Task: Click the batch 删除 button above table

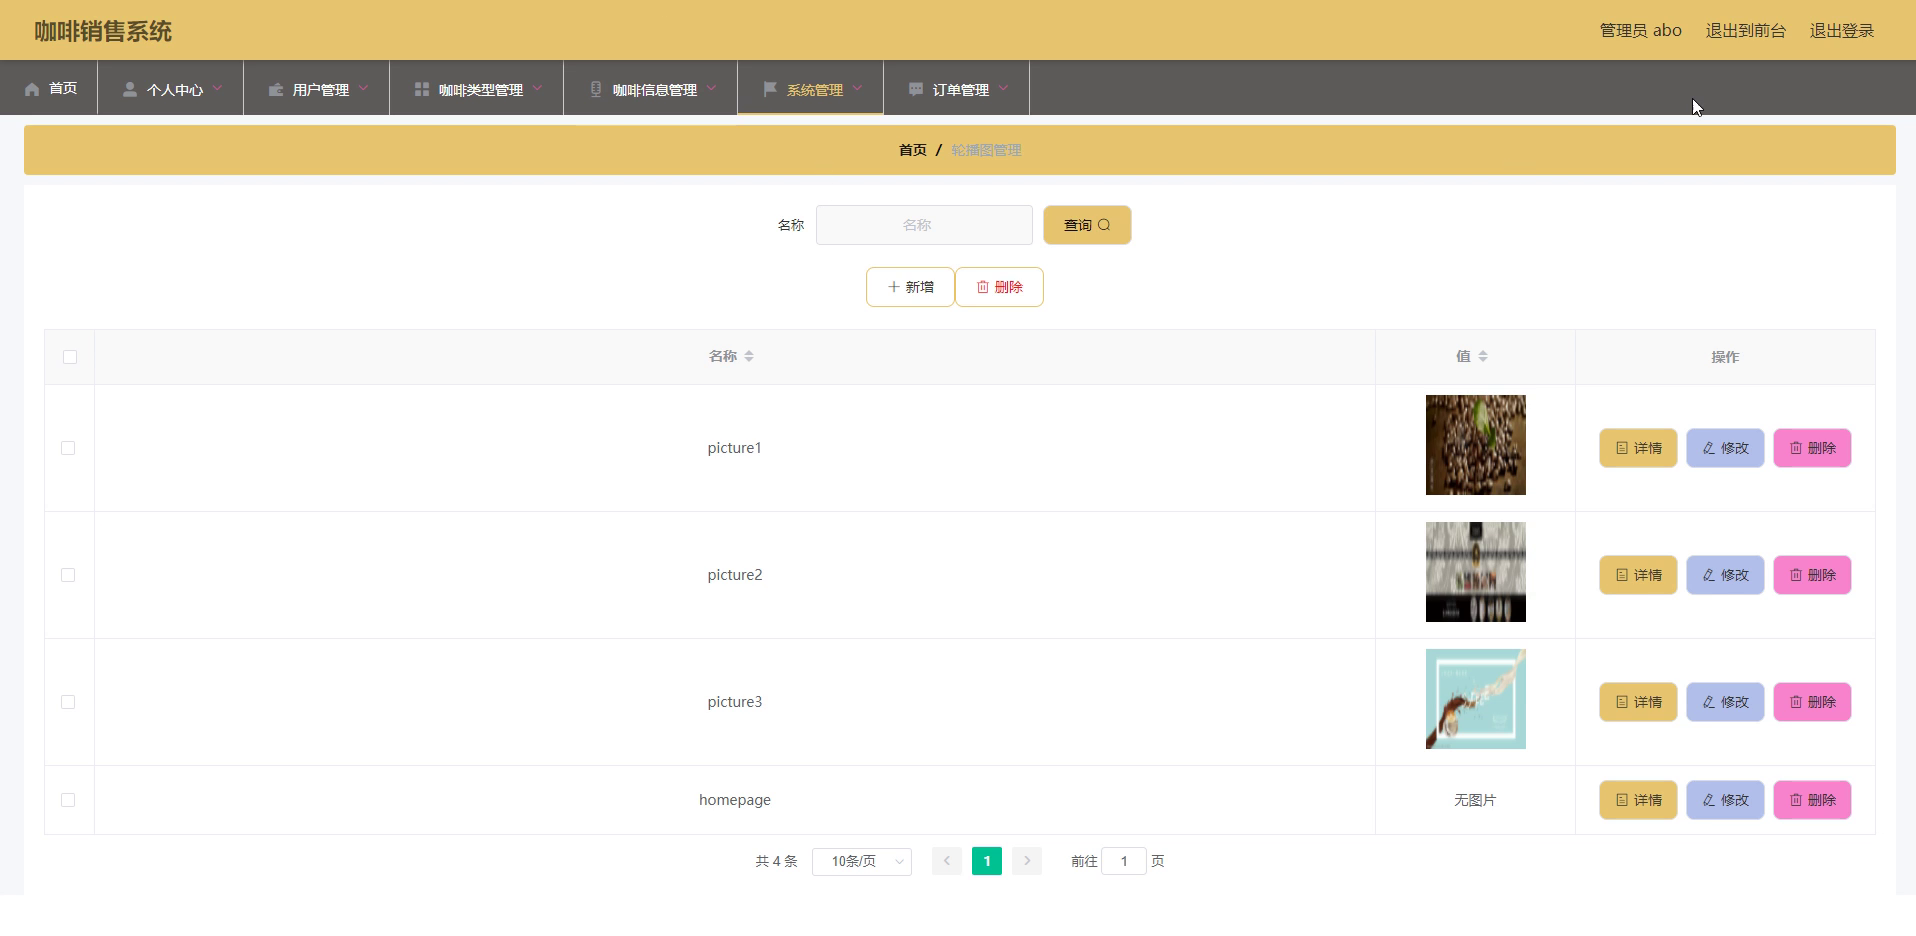Action: (999, 287)
